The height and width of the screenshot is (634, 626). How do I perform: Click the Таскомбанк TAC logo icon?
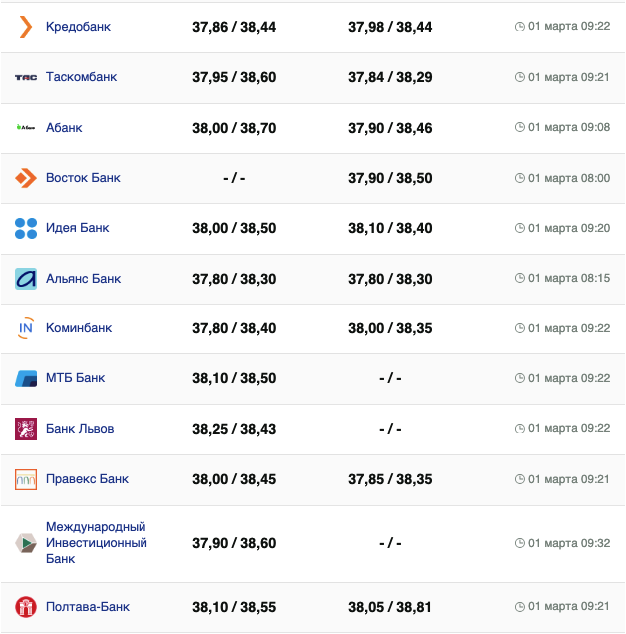point(26,77)
